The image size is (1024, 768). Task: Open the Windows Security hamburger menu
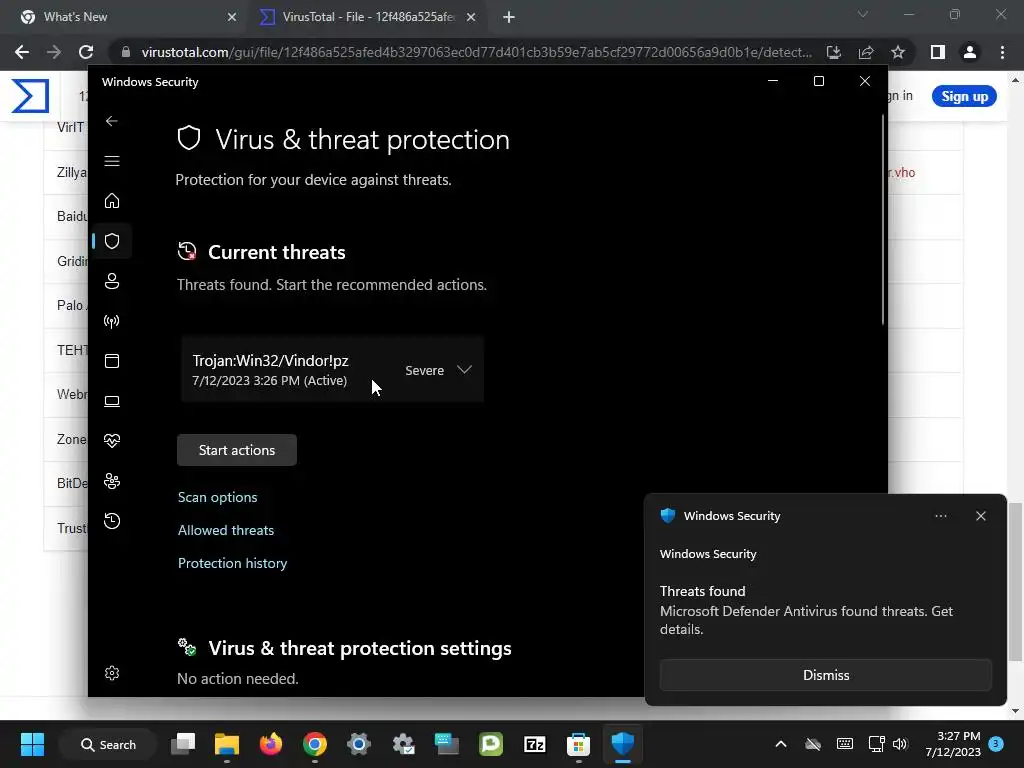click(112, 161)
